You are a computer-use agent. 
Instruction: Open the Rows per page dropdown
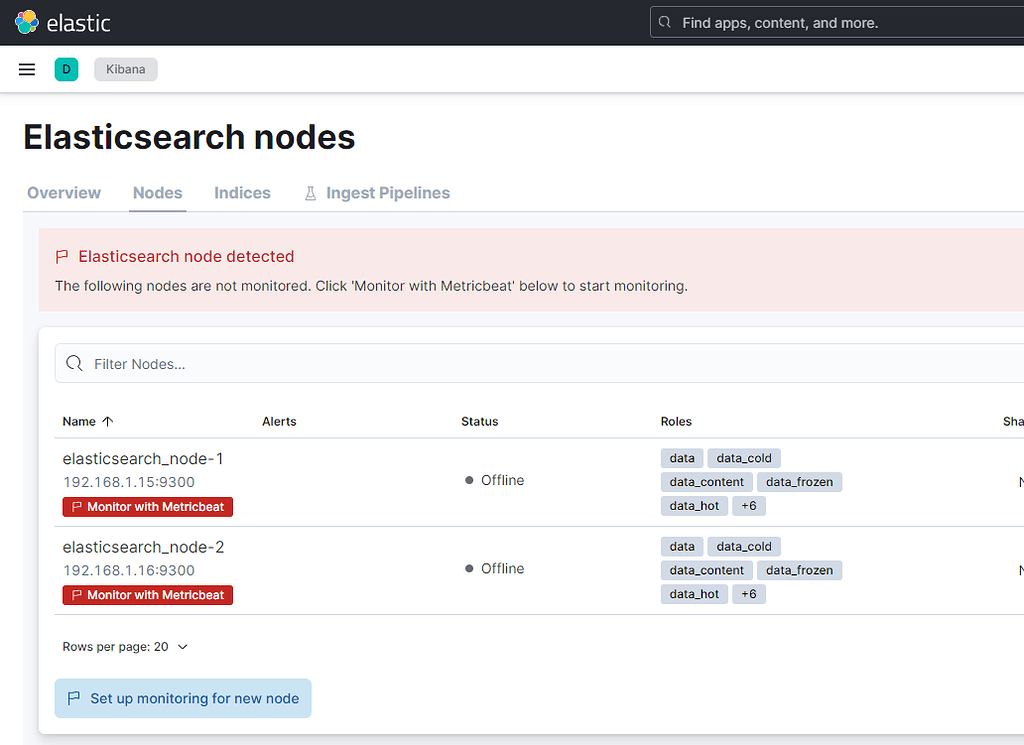(125, 646)
